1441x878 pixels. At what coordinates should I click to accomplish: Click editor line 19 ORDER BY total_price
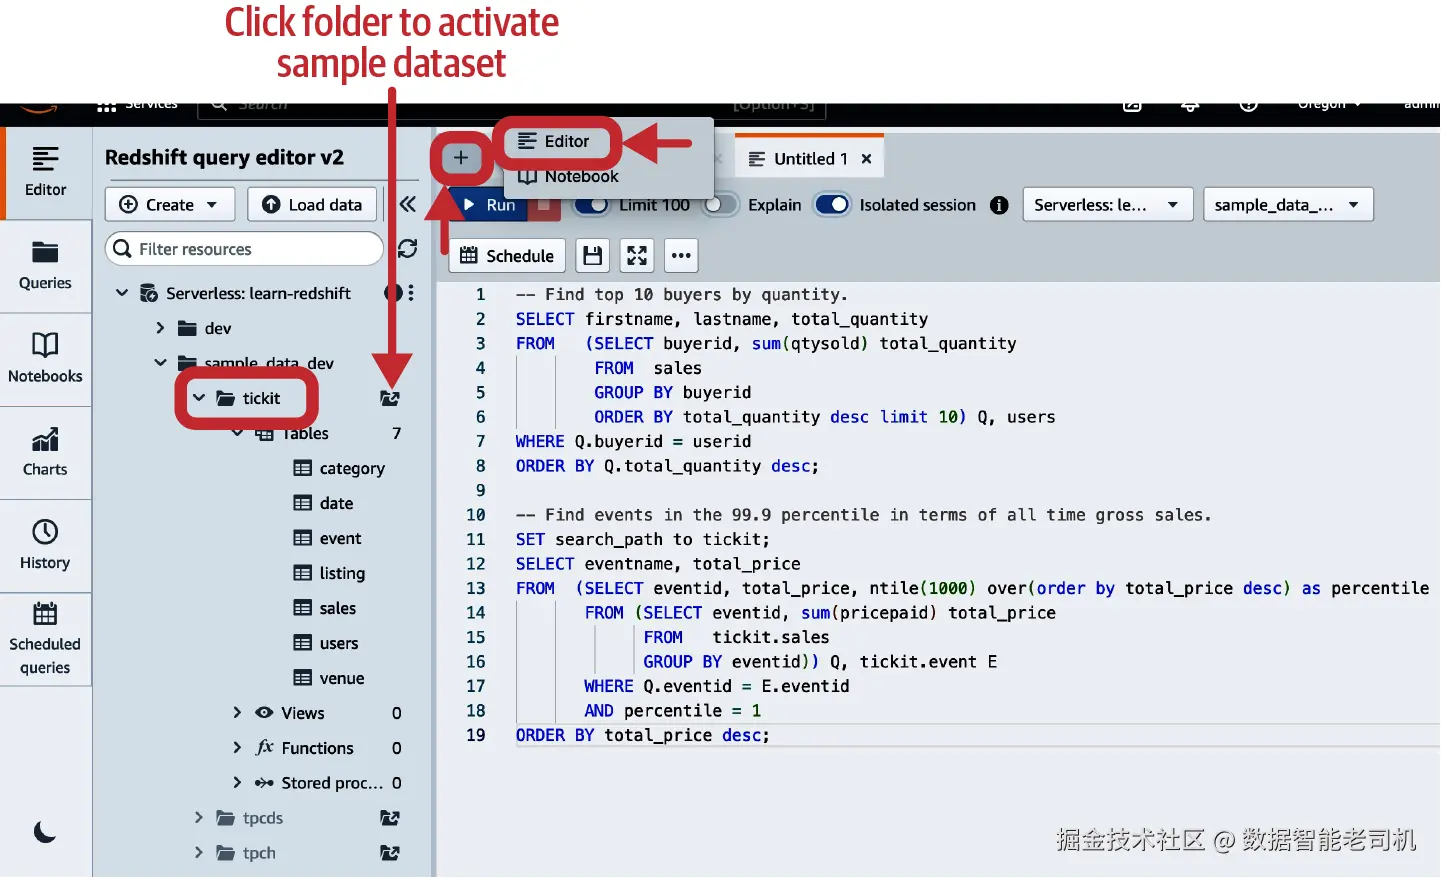642,735
